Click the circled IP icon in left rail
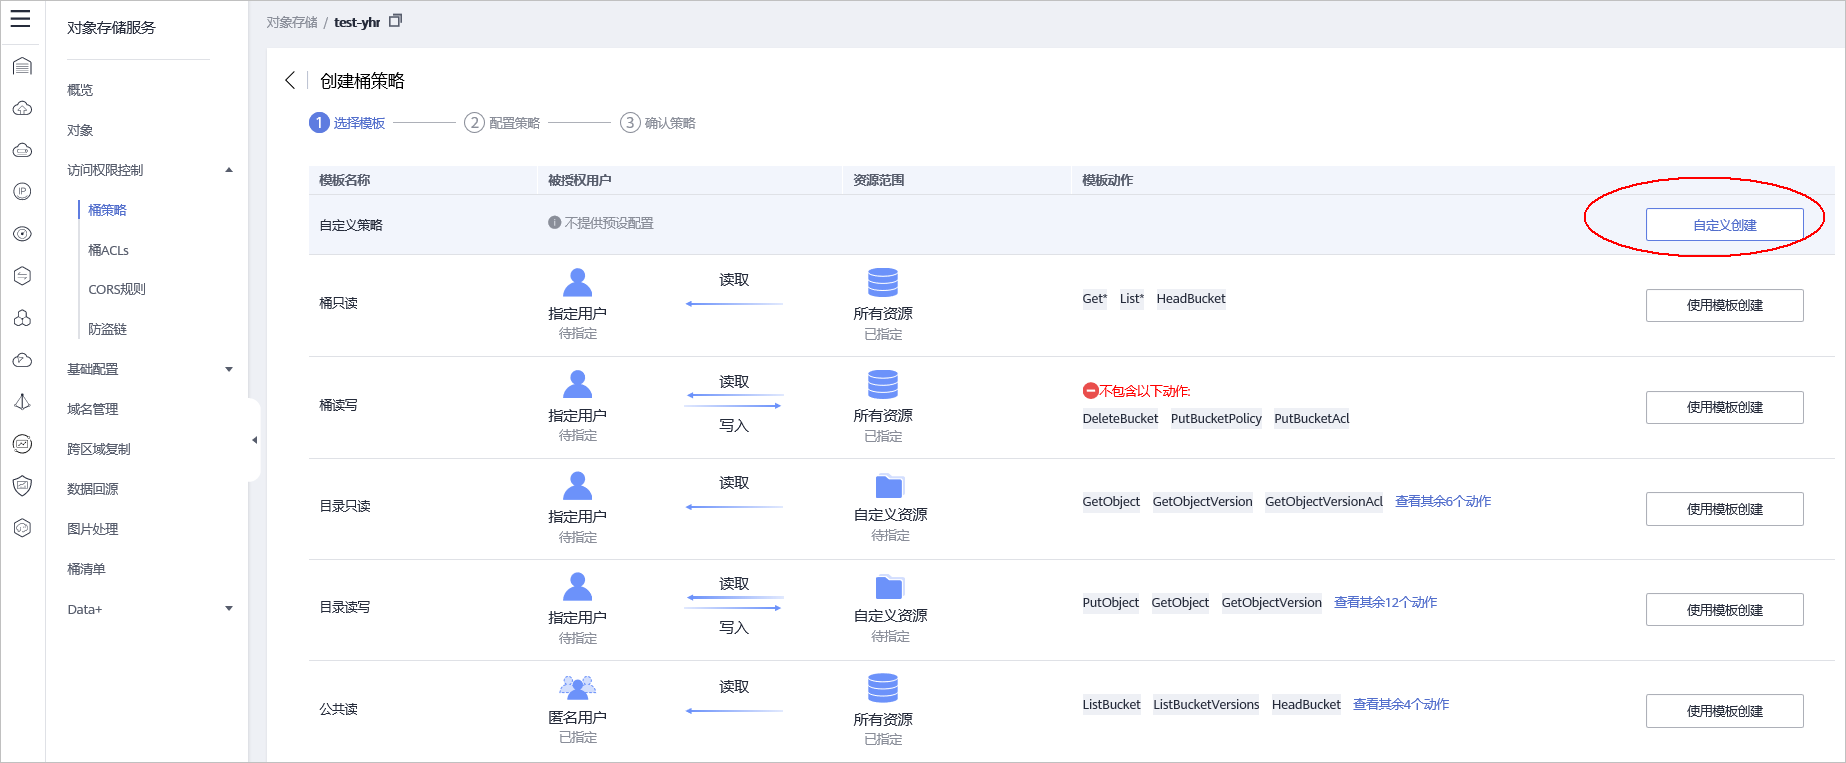 [x=22, y=191]
